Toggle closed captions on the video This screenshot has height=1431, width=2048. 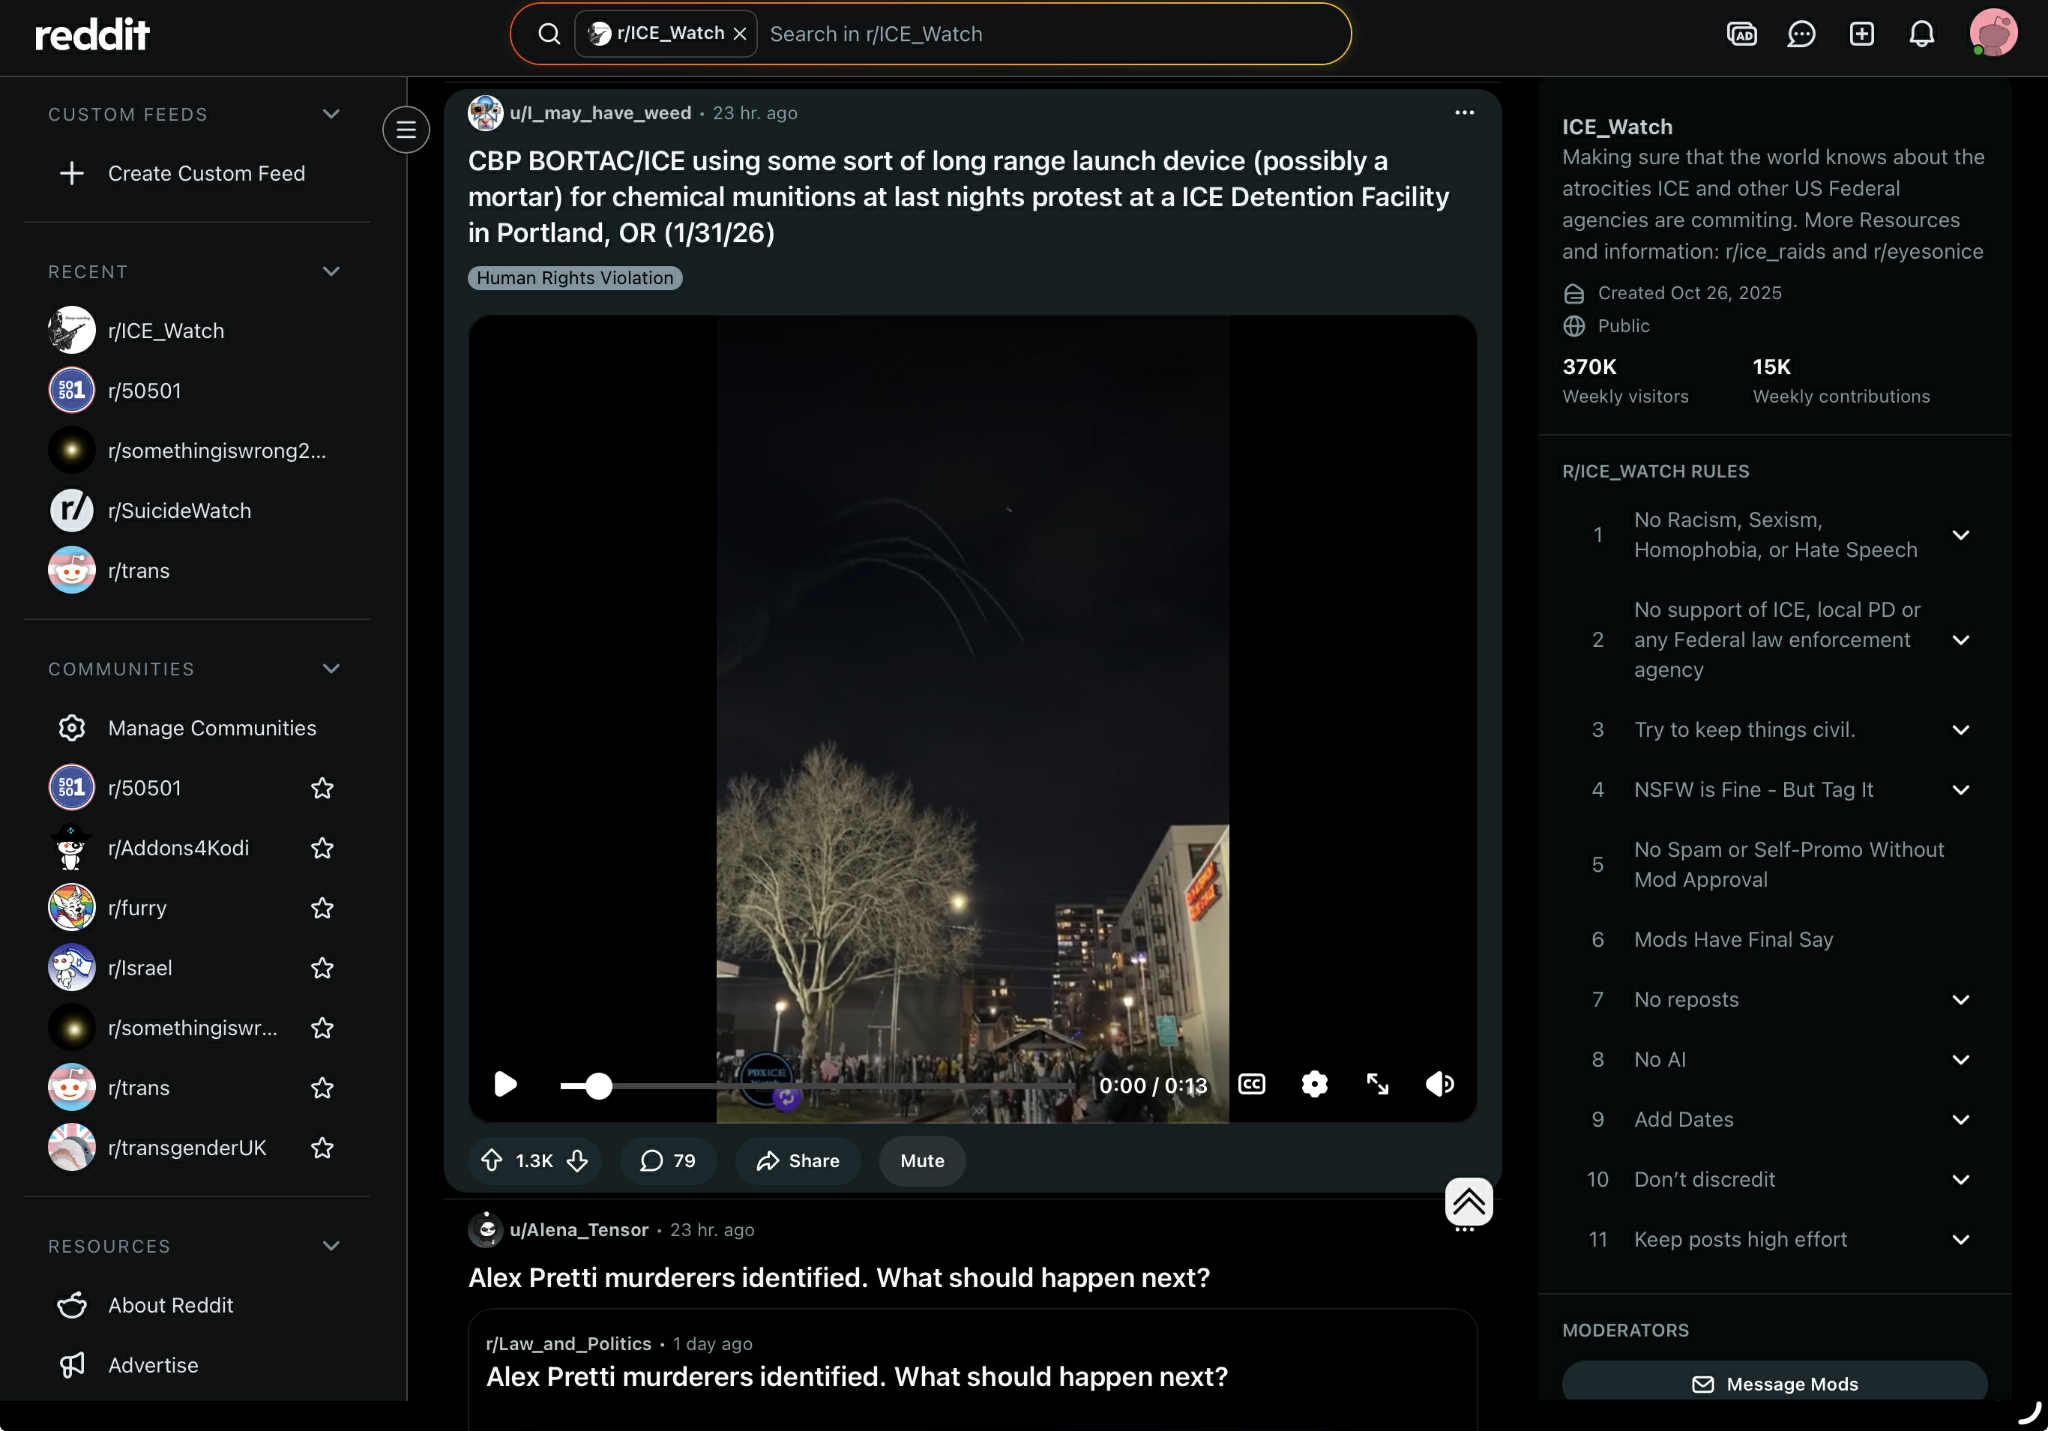pyautogui.click(x=1251, y=1084)
